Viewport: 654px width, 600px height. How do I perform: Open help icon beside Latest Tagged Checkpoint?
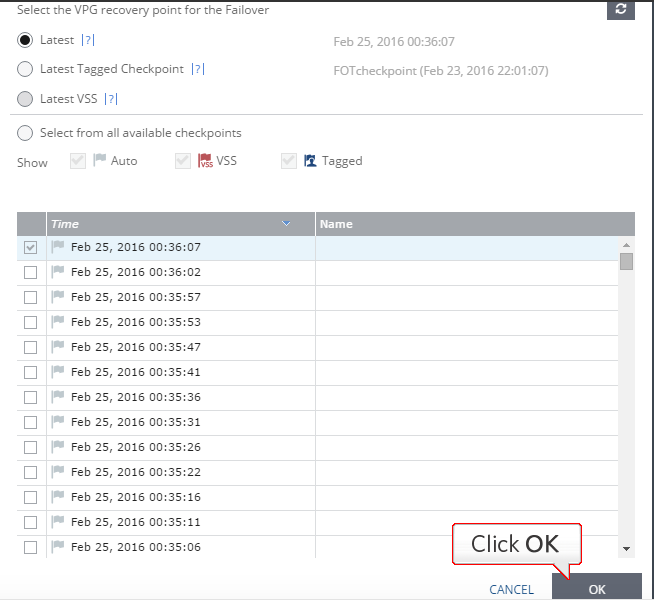click(197, 69)
